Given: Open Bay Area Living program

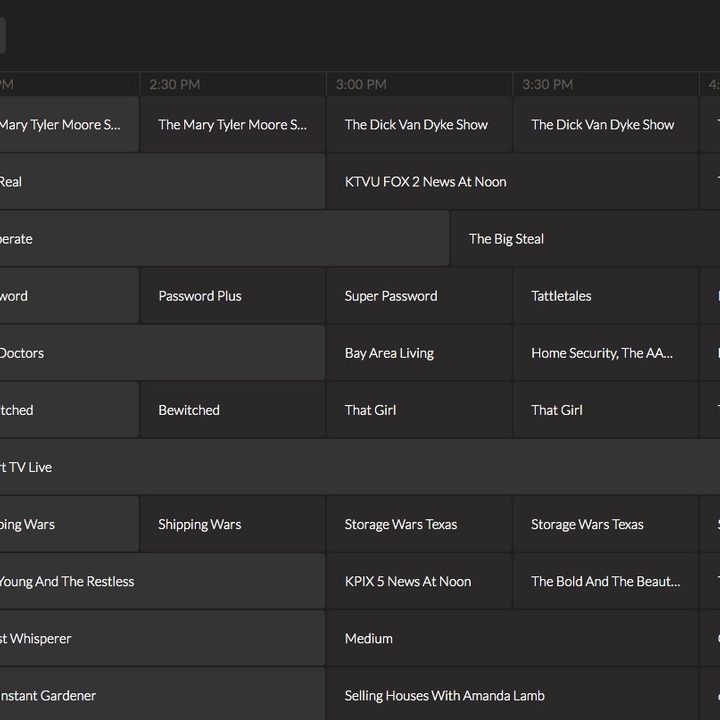Looking at the screenshot, I should pos(419,353).
